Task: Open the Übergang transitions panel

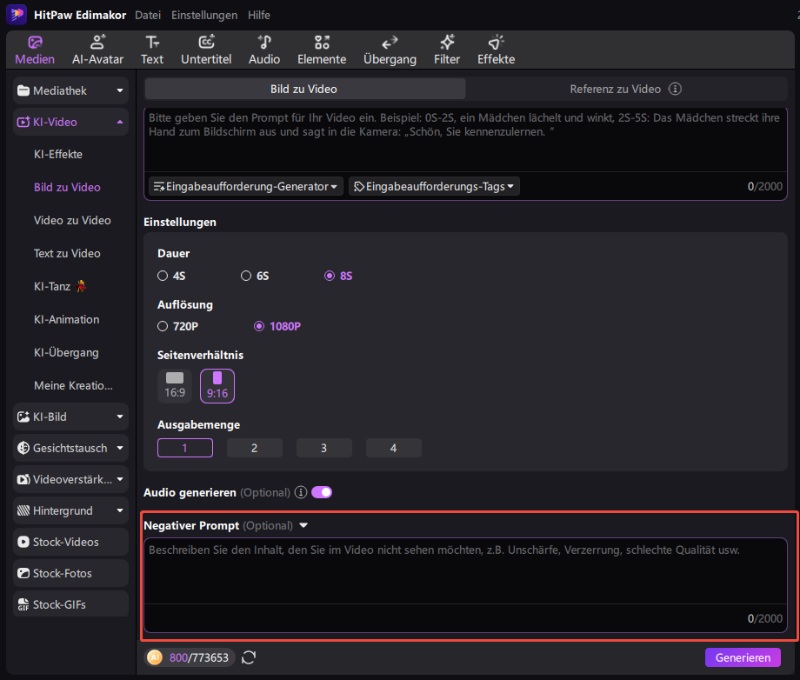Action: click(x=390, y=49)
